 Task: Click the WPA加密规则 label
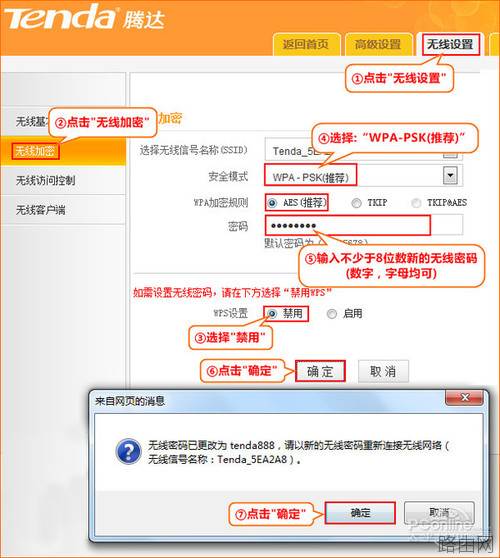click(221, 203)
